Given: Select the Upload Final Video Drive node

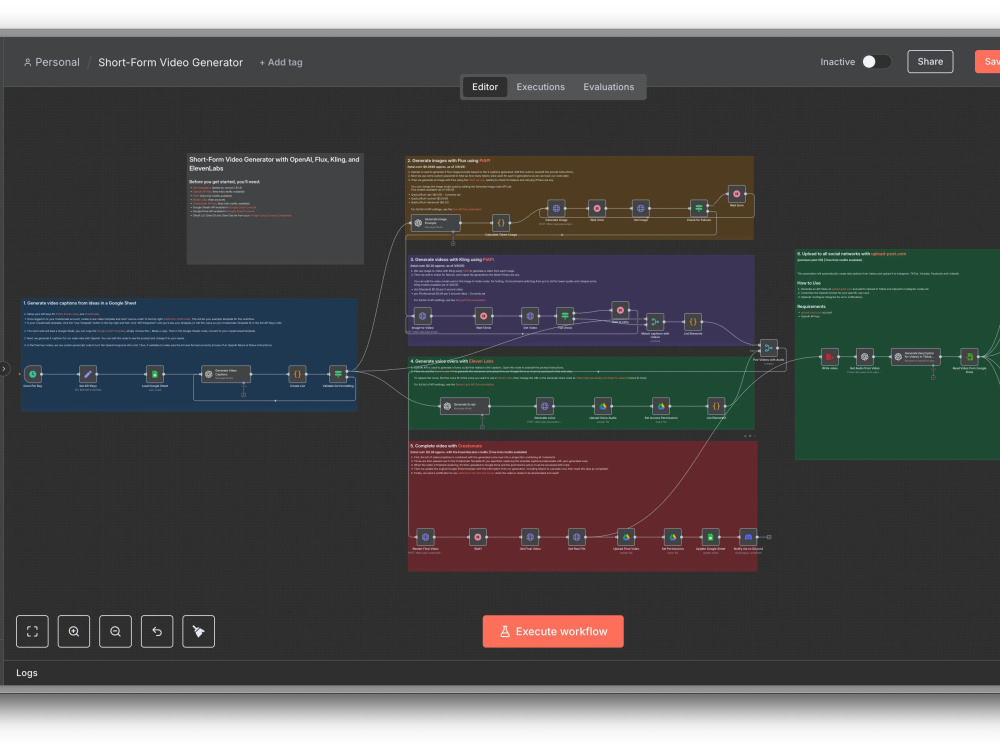Looking at the screenshot, I should click(626, 537).
